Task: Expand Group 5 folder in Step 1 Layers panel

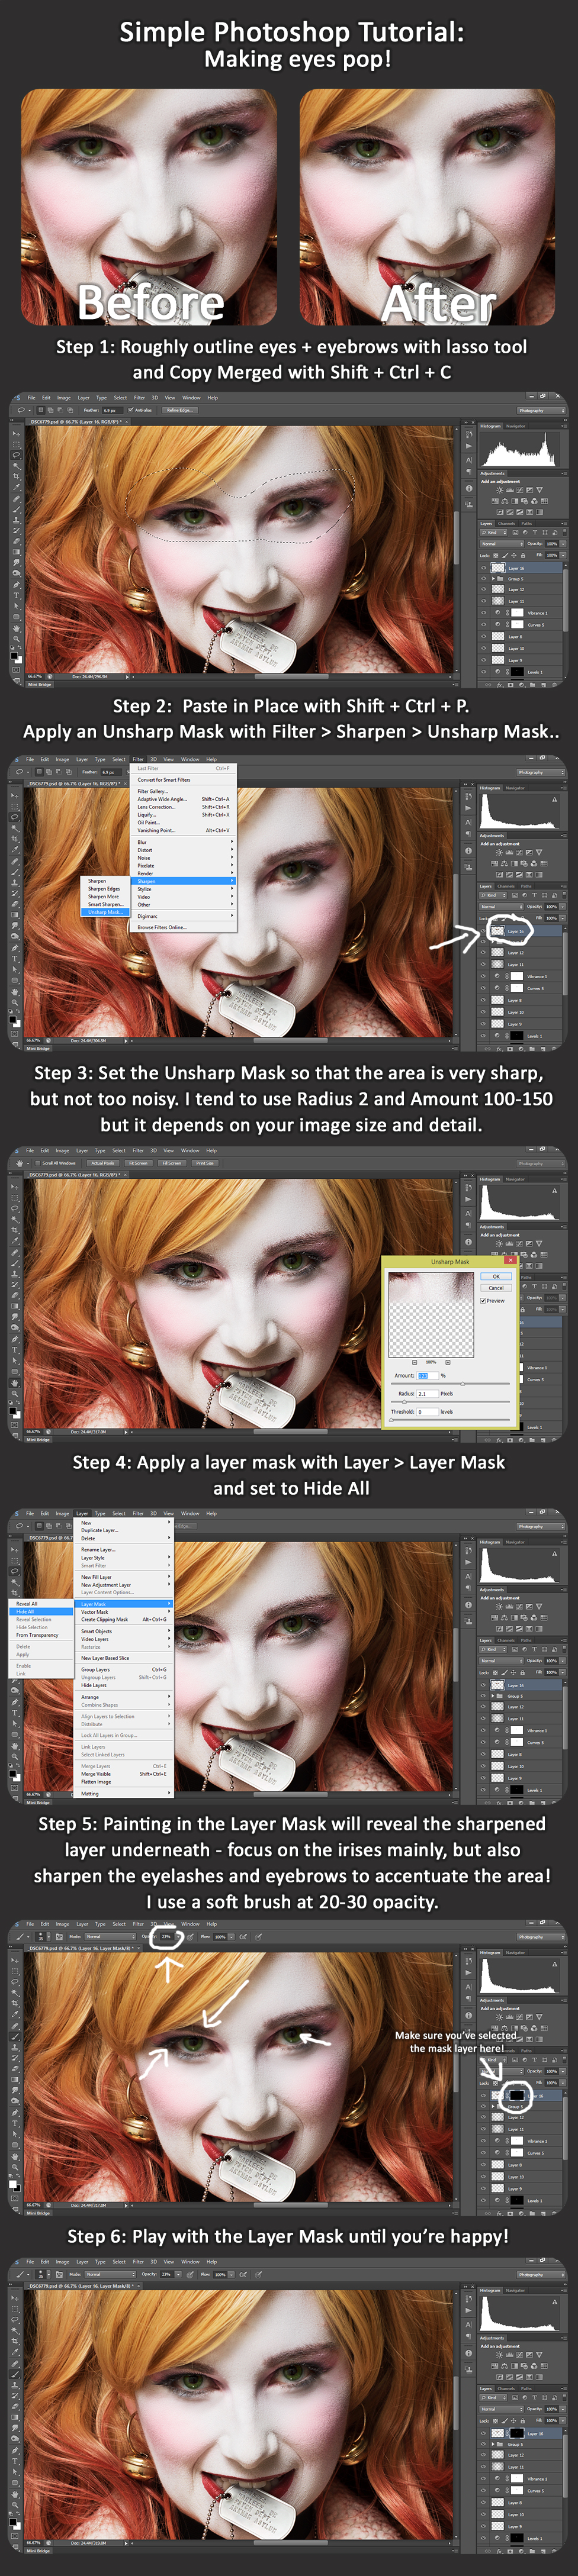Action: click(x=494, y=579)
